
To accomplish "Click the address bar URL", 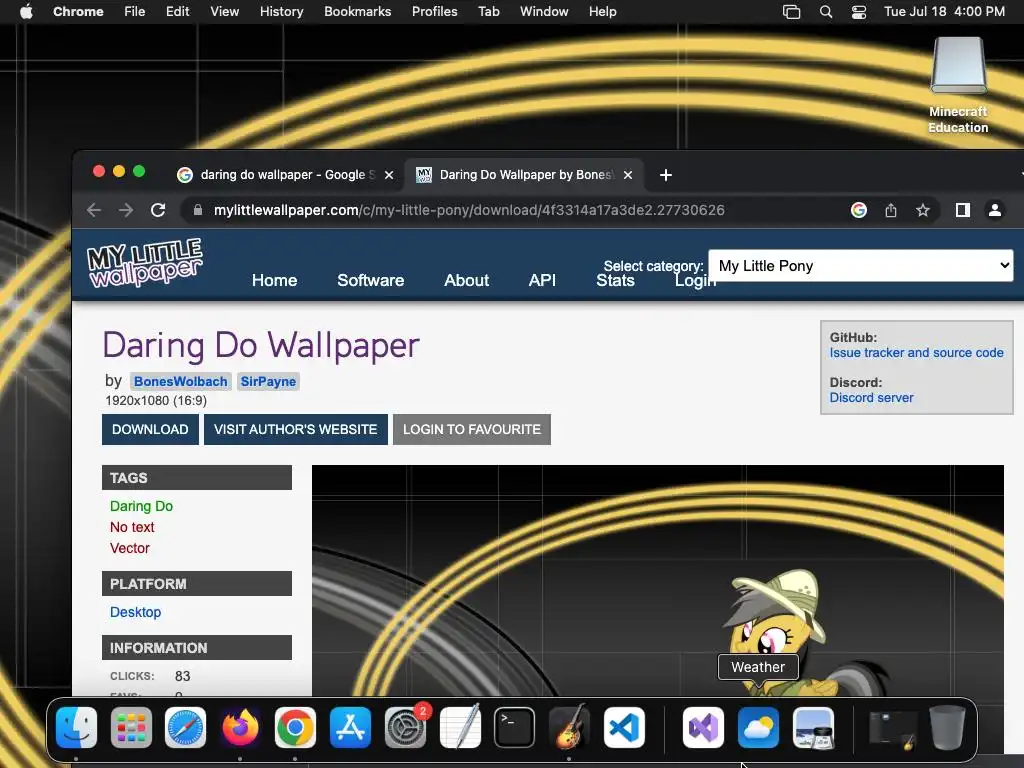I will pos(469,210).
